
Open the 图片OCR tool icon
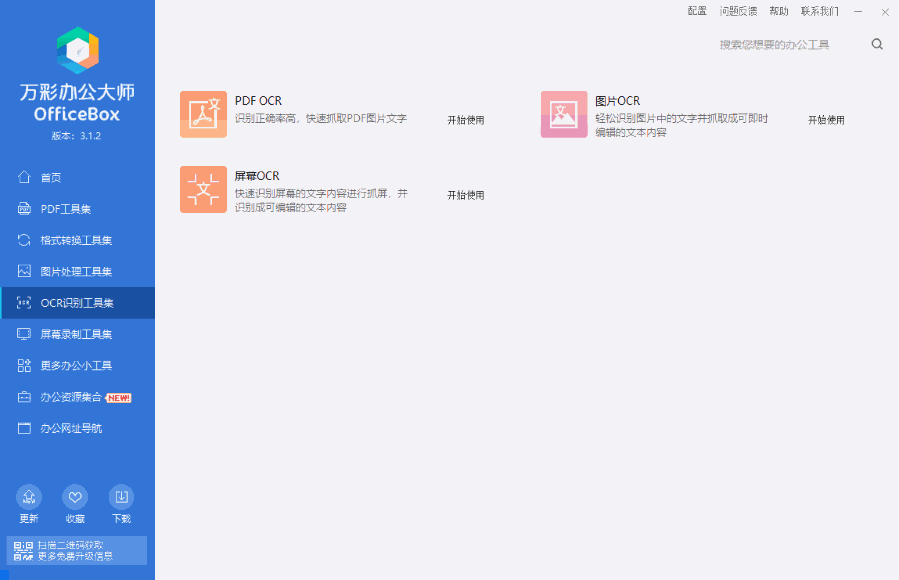[x=563, y=113]
